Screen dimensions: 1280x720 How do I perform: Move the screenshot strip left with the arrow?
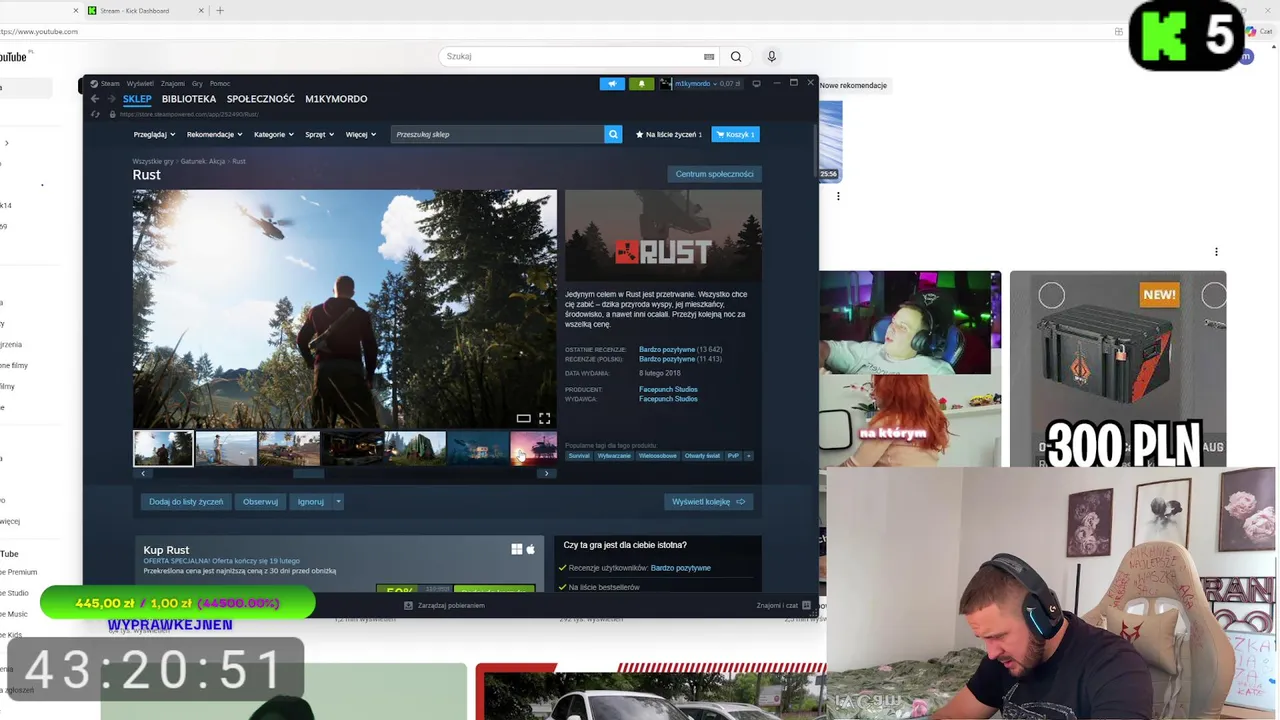[x=143, y=473]
